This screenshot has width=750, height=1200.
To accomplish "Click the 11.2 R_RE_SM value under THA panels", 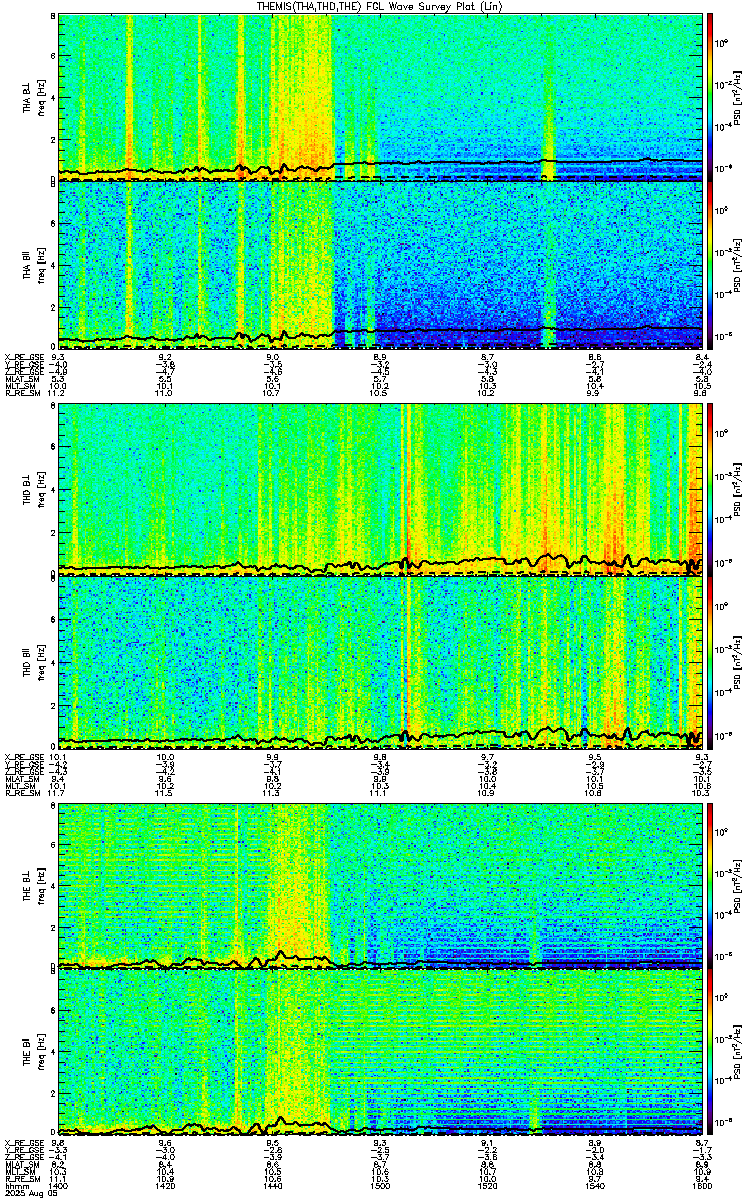I will [x=58, y=394].
